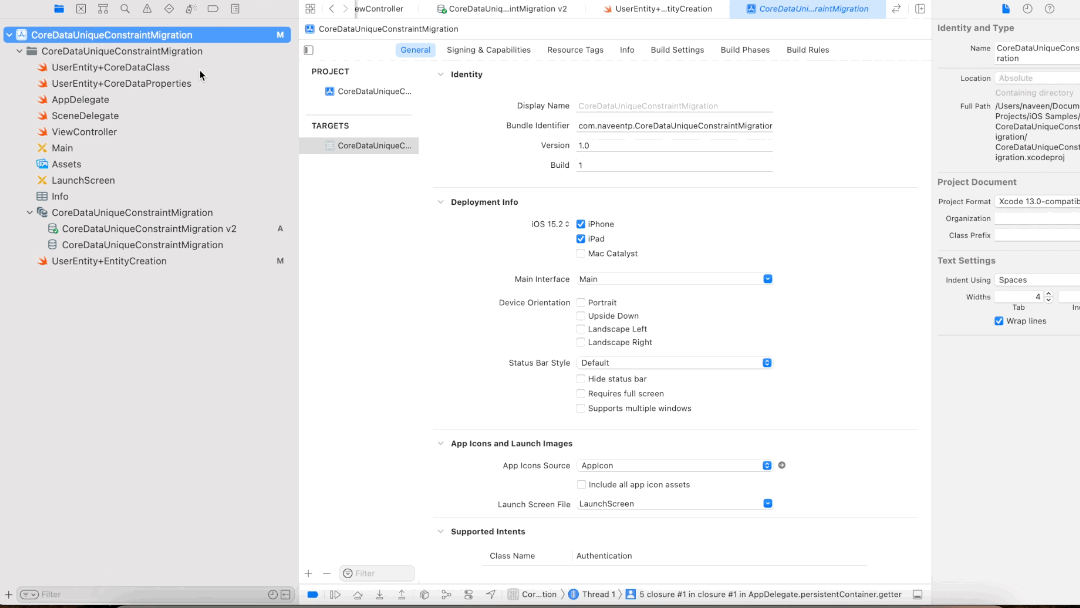This screenshot has width=1080, height=608.
Task: Select AppDelegate in the project navigator
Action: [80, 100]
